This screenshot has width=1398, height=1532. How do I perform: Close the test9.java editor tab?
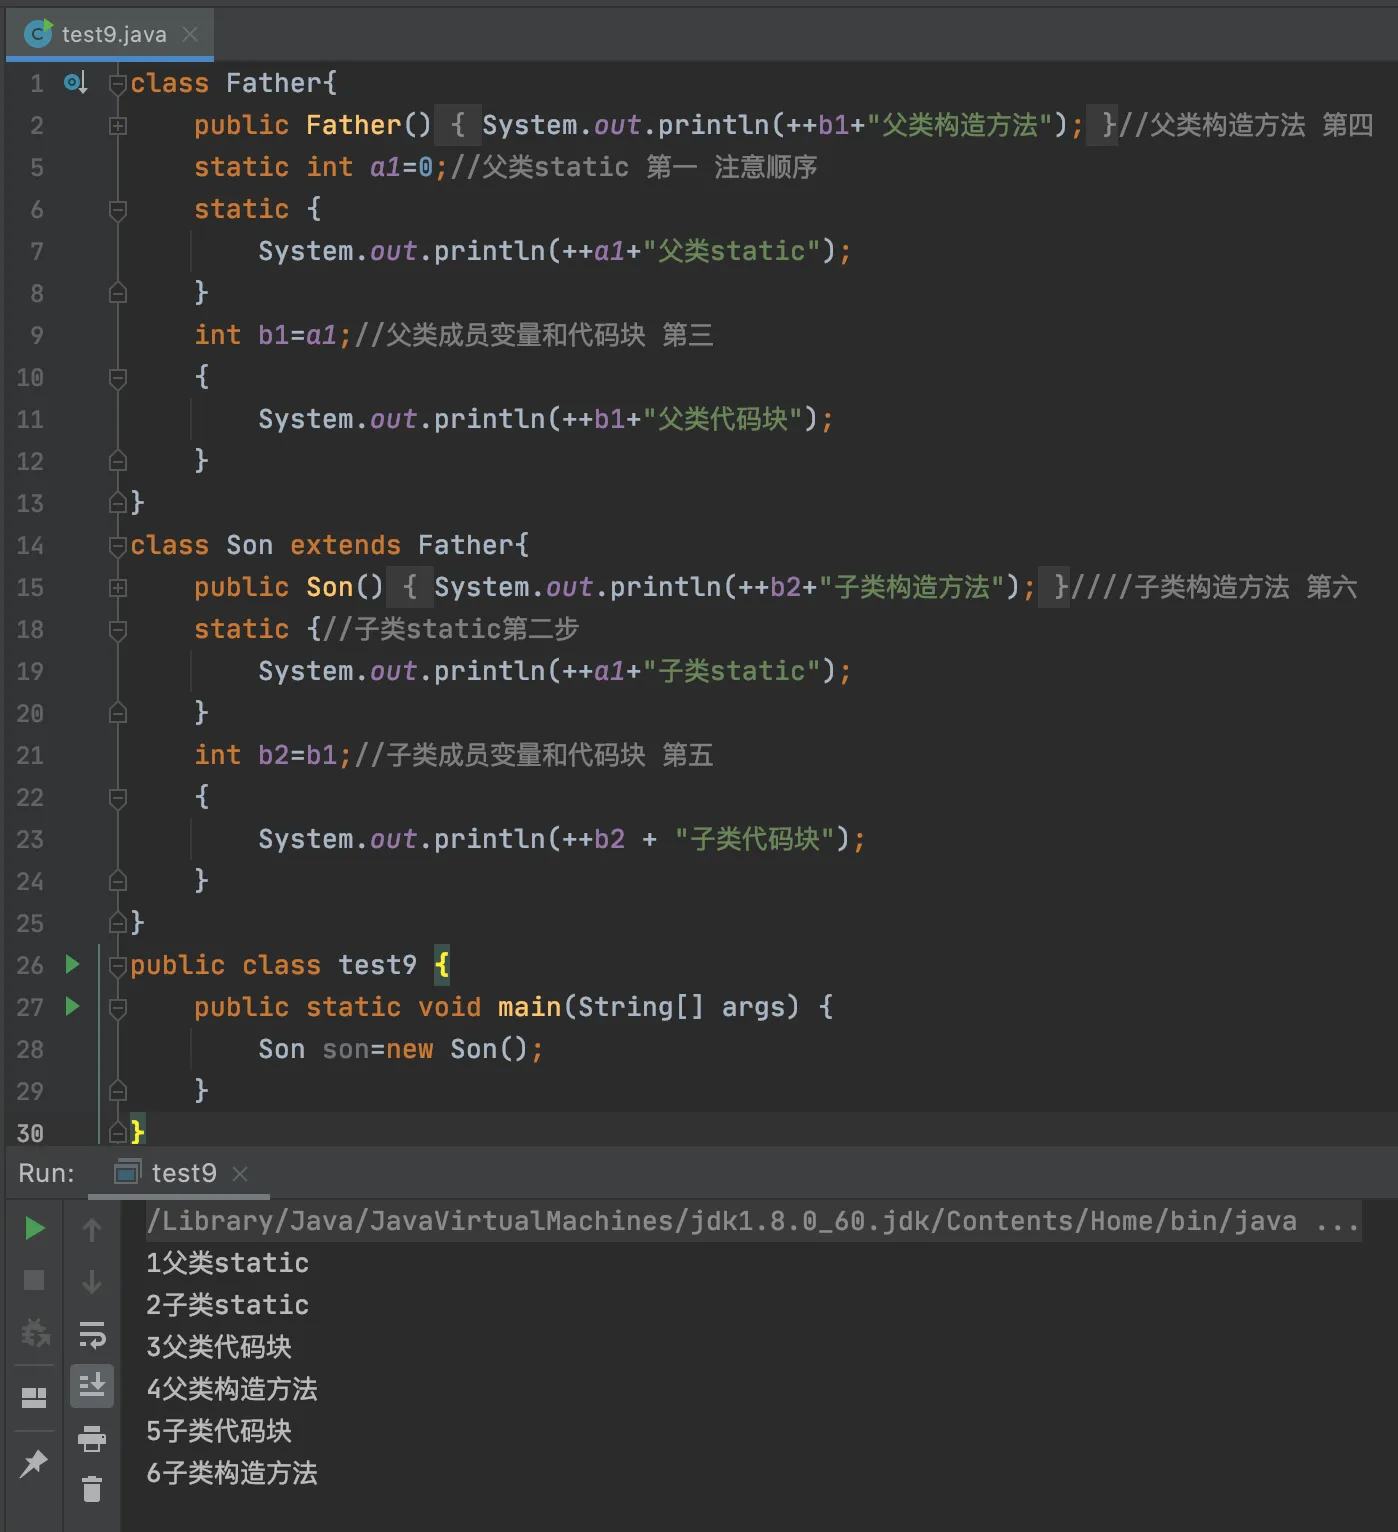pos(190,35)
